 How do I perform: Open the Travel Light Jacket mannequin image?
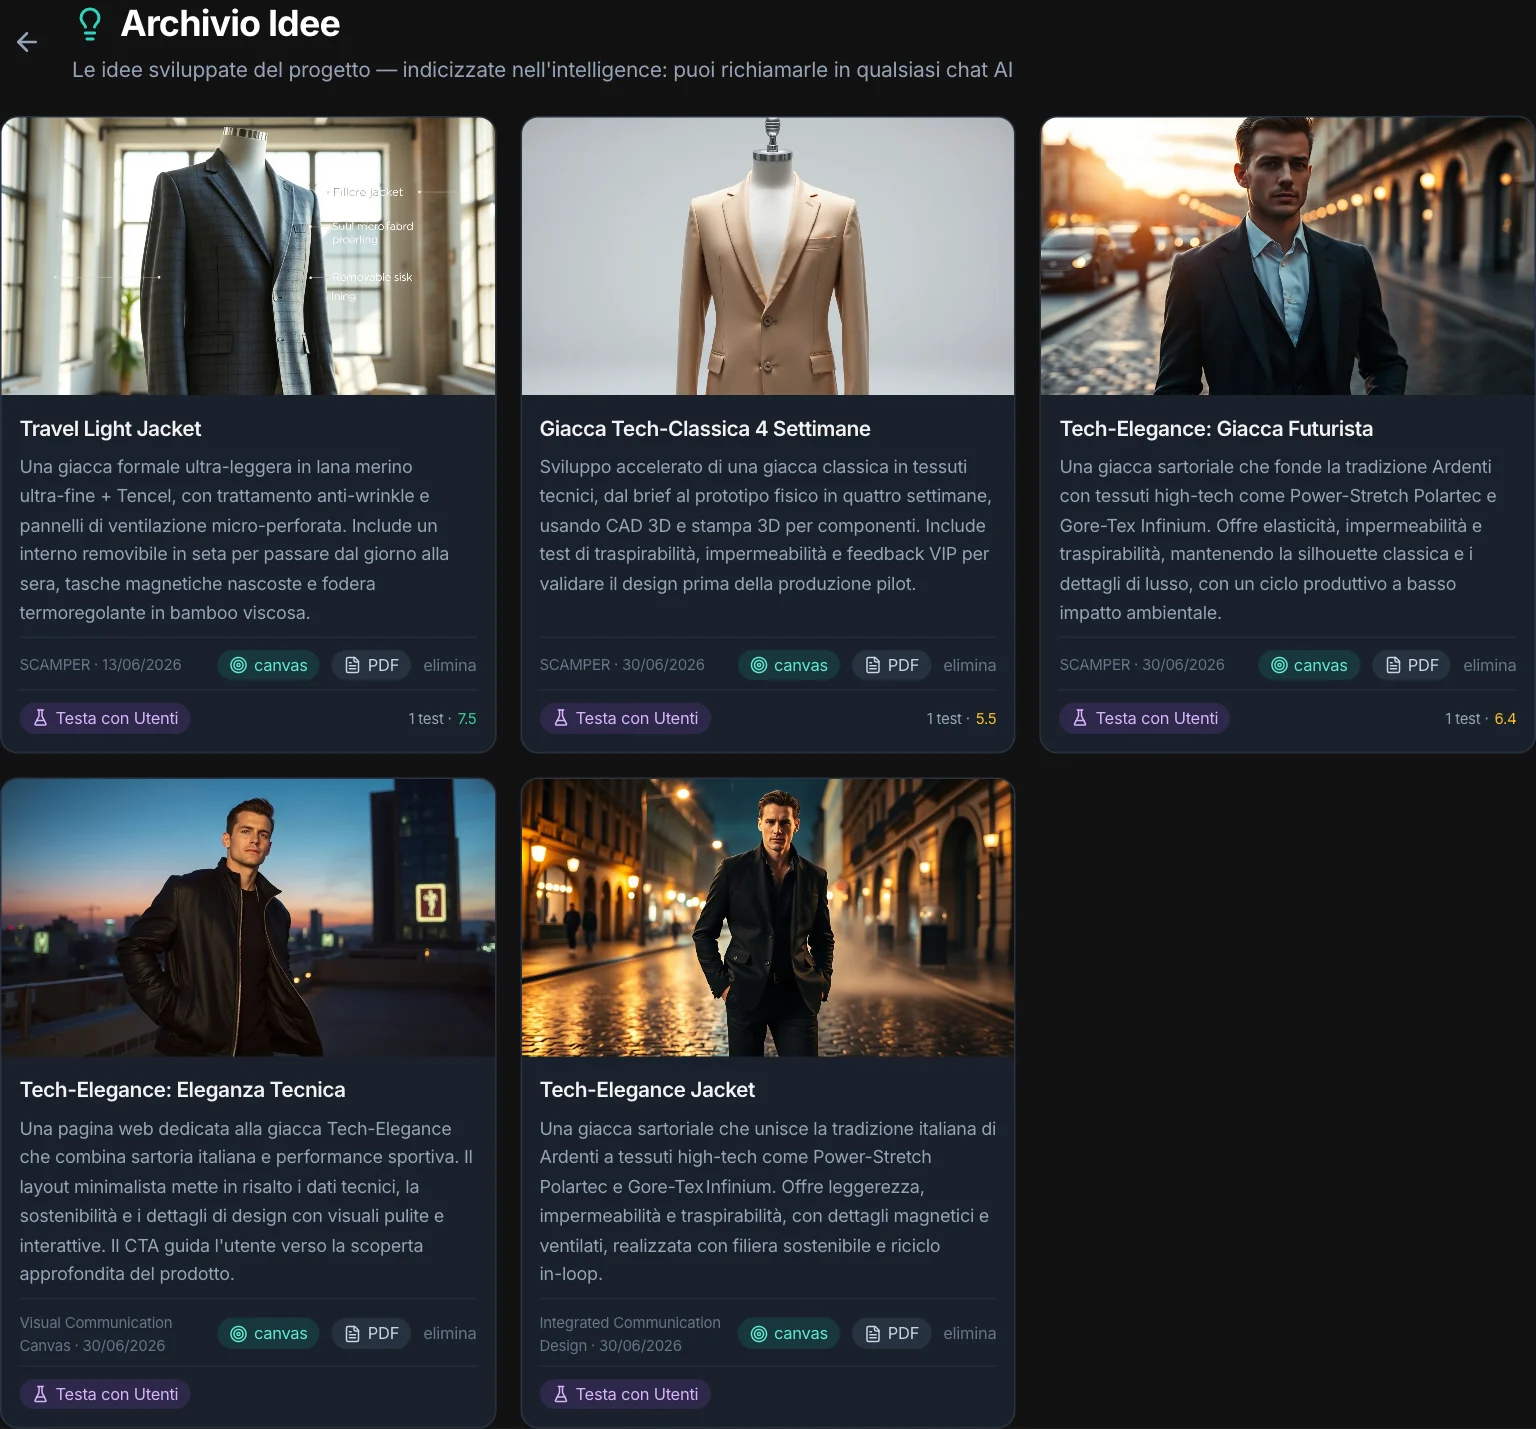click(248, 256)
